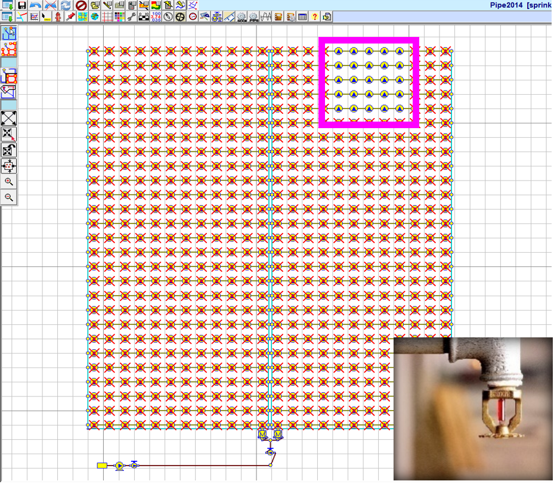Viewport: 554px width, 484px height.
Task: Click the sprinkler head photo thumbnail
Action: pyautogui.click(x=473, y=408)
